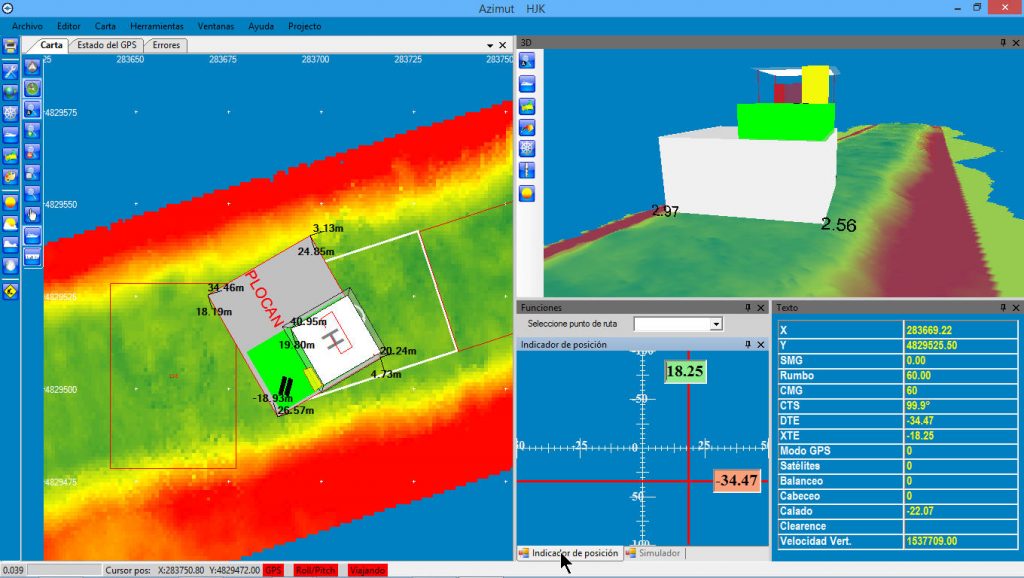Click the green 18.25 value box
Image resolution: width=1024 pixels, height=578 pixels.
[685, 371]
